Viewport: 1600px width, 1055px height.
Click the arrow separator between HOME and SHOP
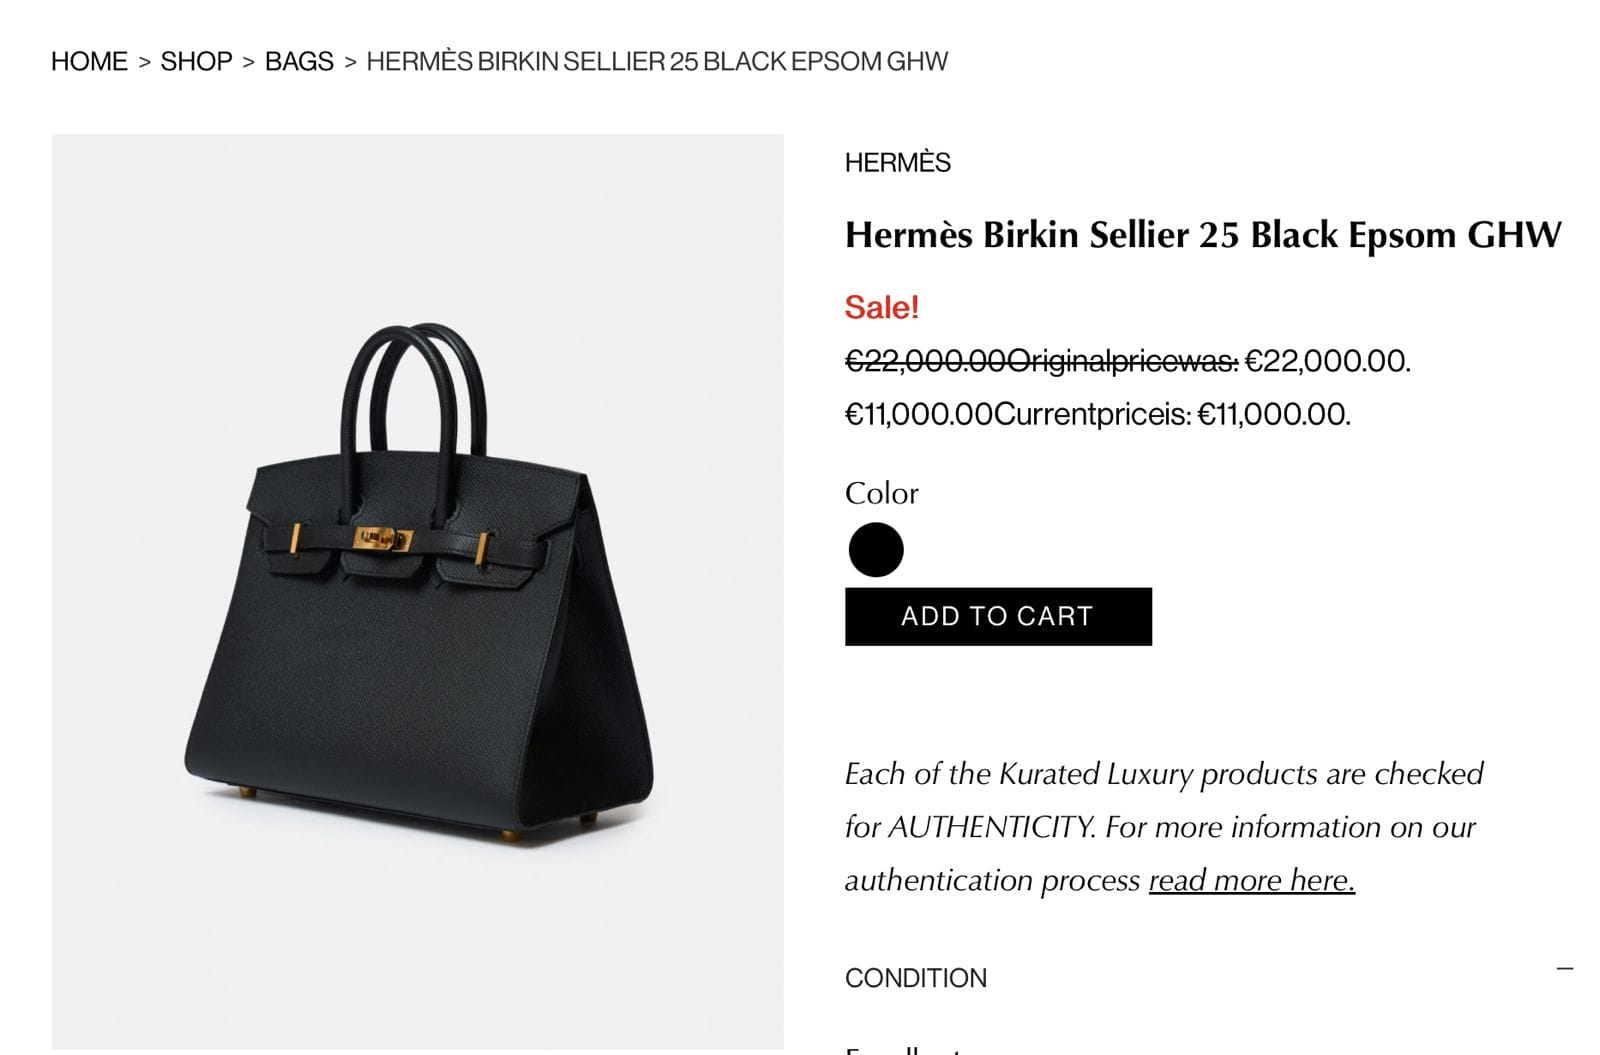144,62
